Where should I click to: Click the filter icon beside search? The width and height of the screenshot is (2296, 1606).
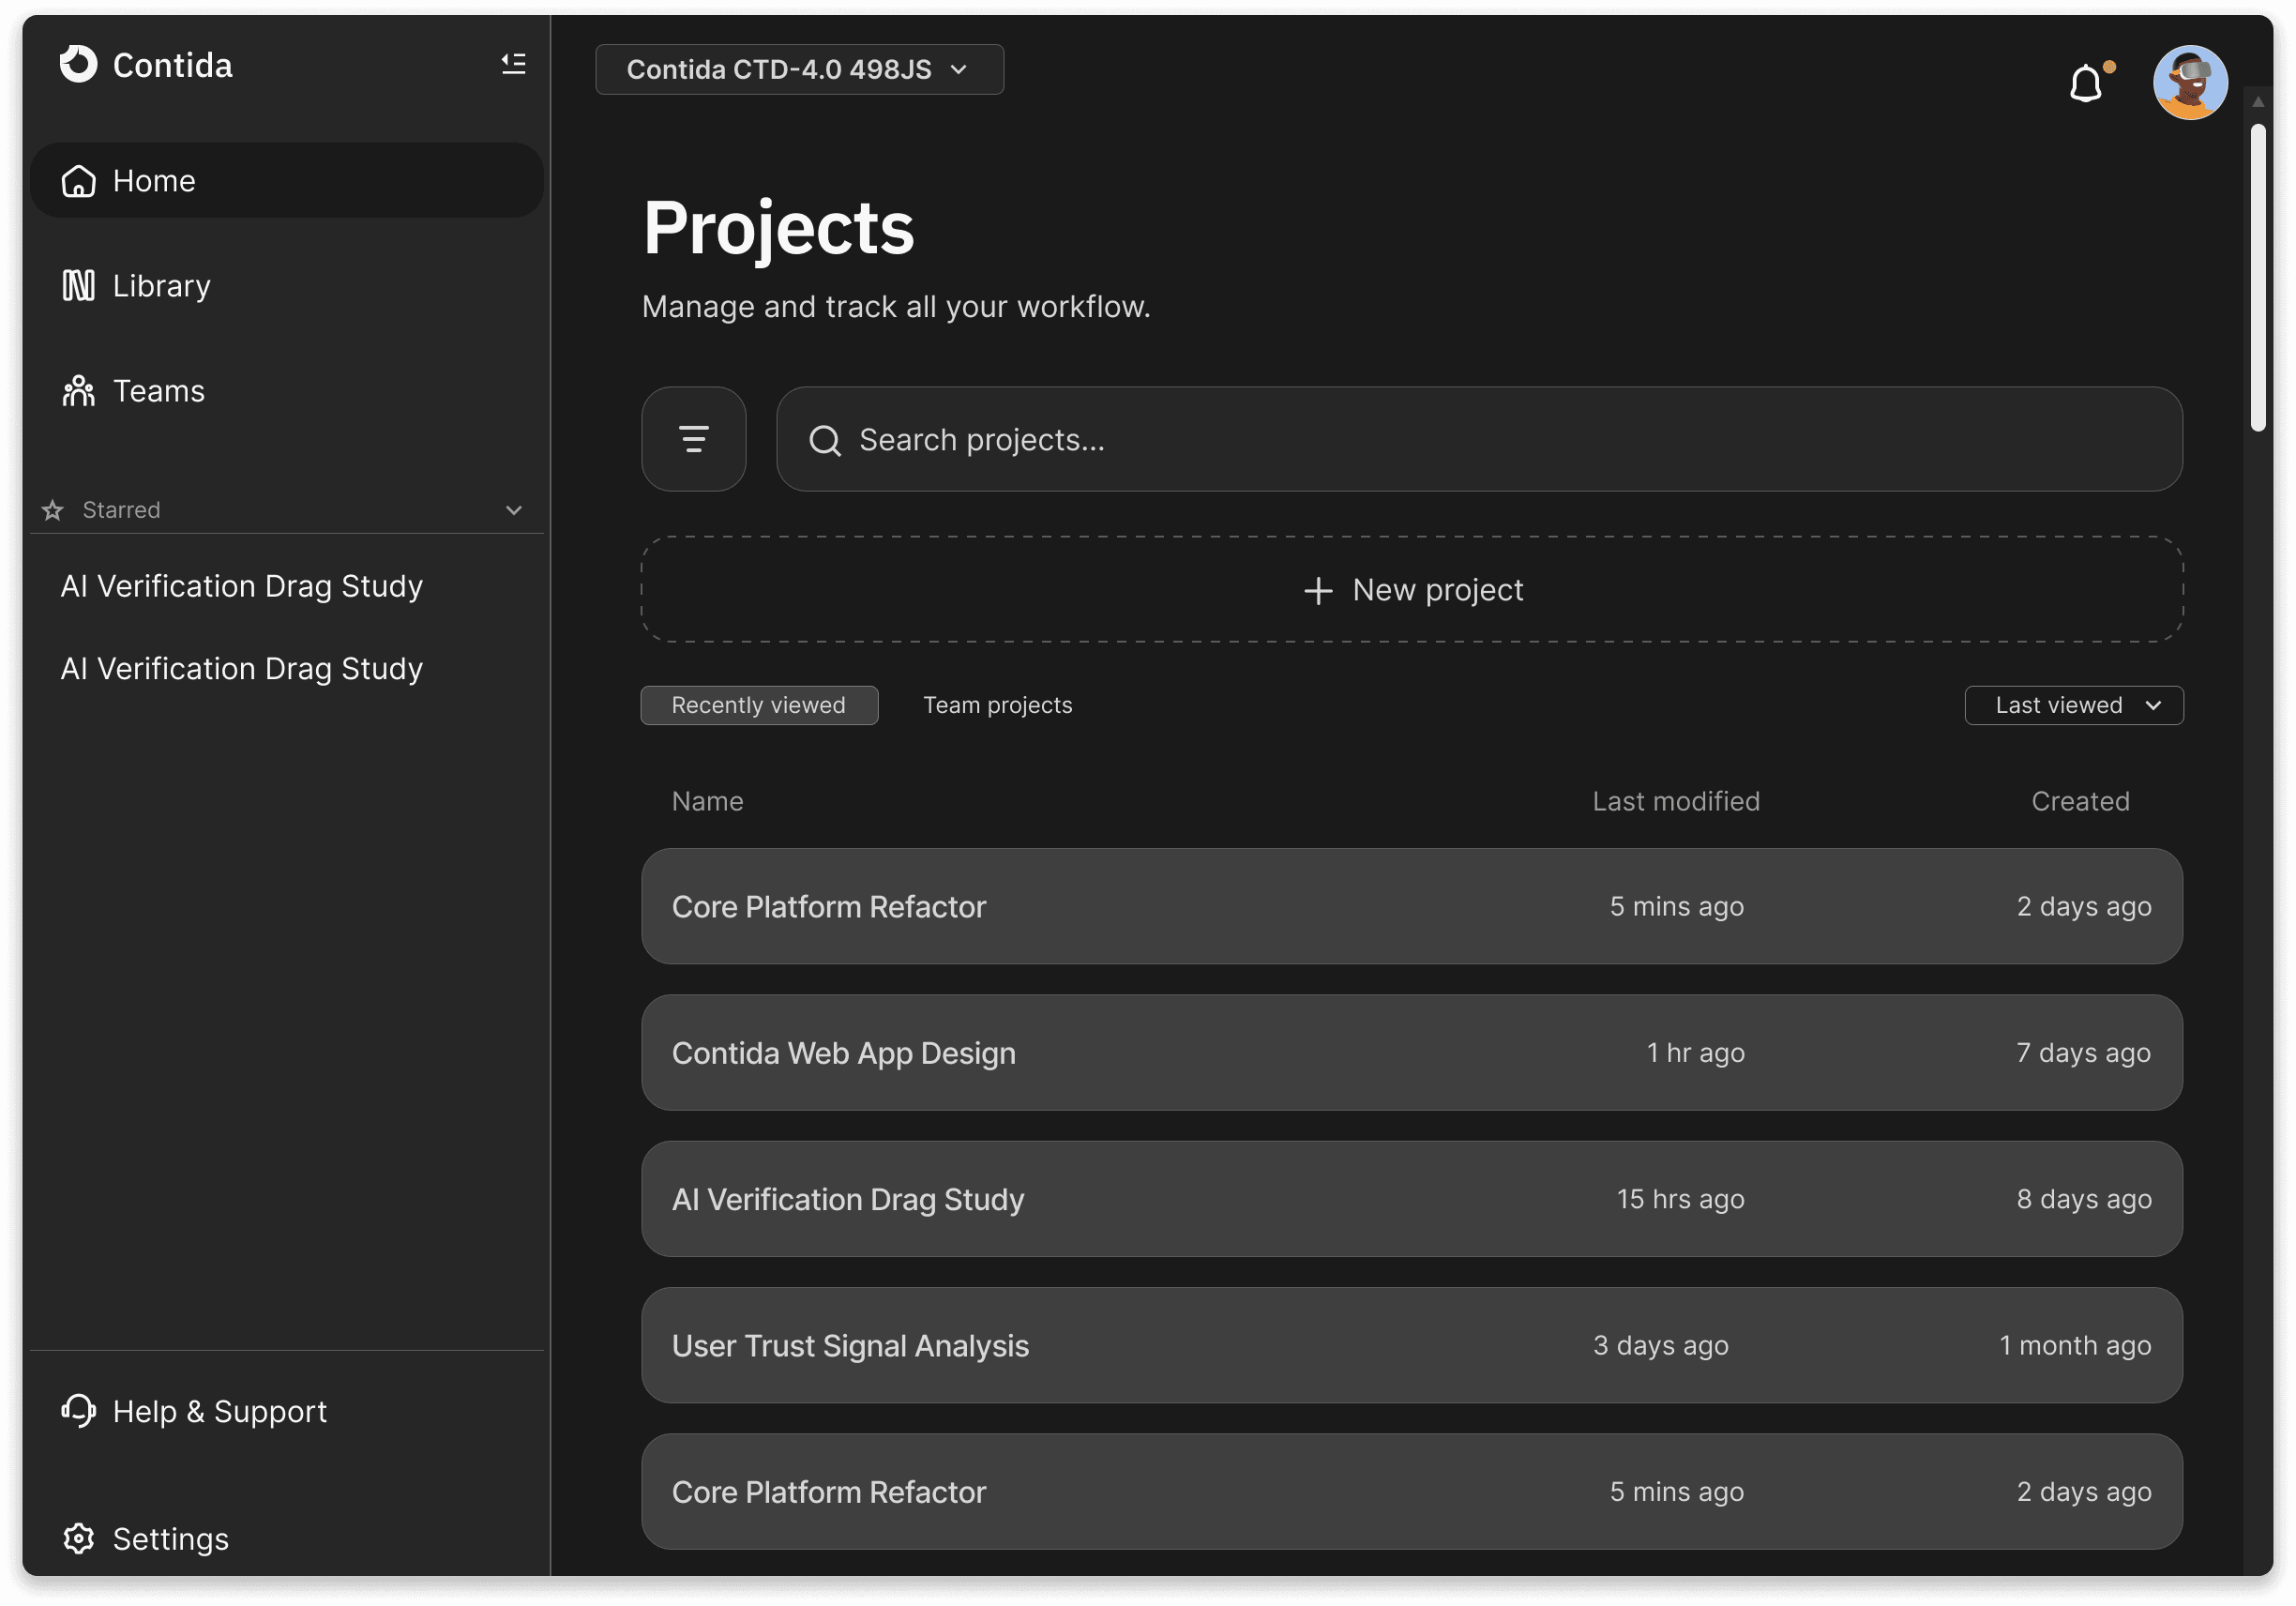[693, 439]
